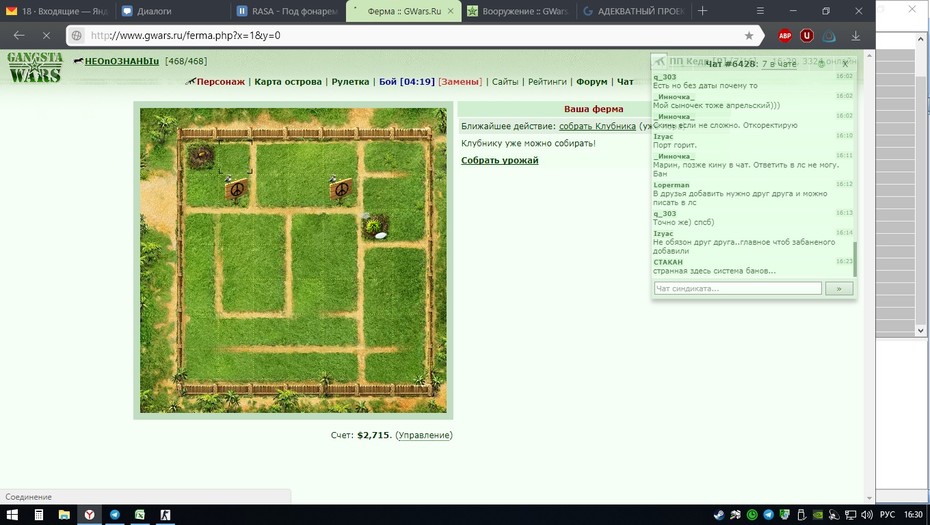The width and height of the screenshot is (930, 525).
Task: Click the Счет $2,715 balance text
Action: pos(361,435)
